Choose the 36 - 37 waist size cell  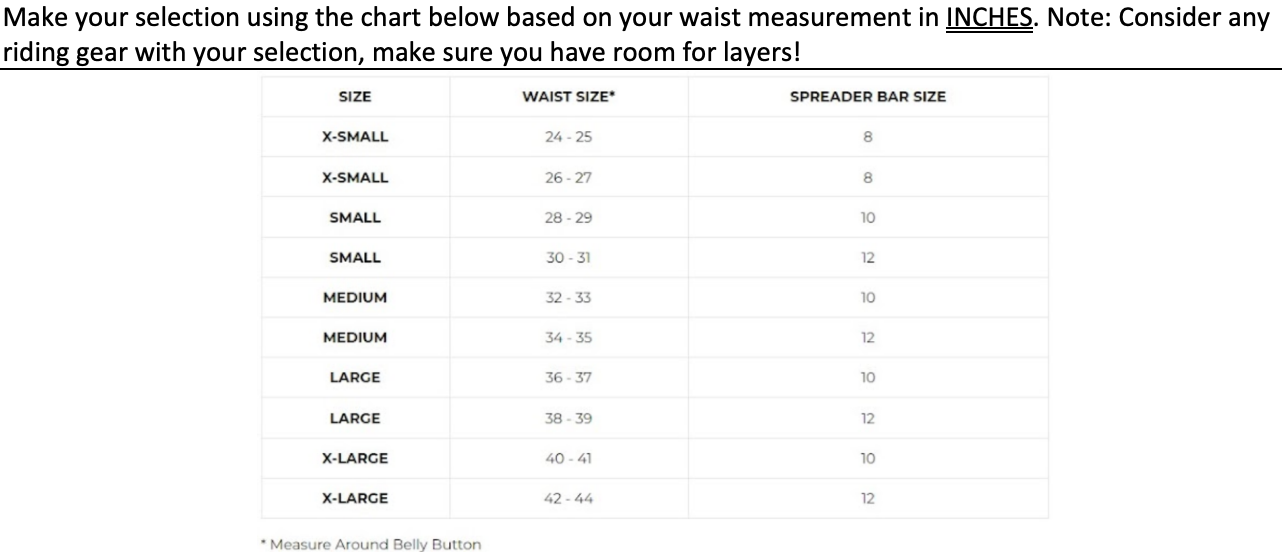(568, 378)
